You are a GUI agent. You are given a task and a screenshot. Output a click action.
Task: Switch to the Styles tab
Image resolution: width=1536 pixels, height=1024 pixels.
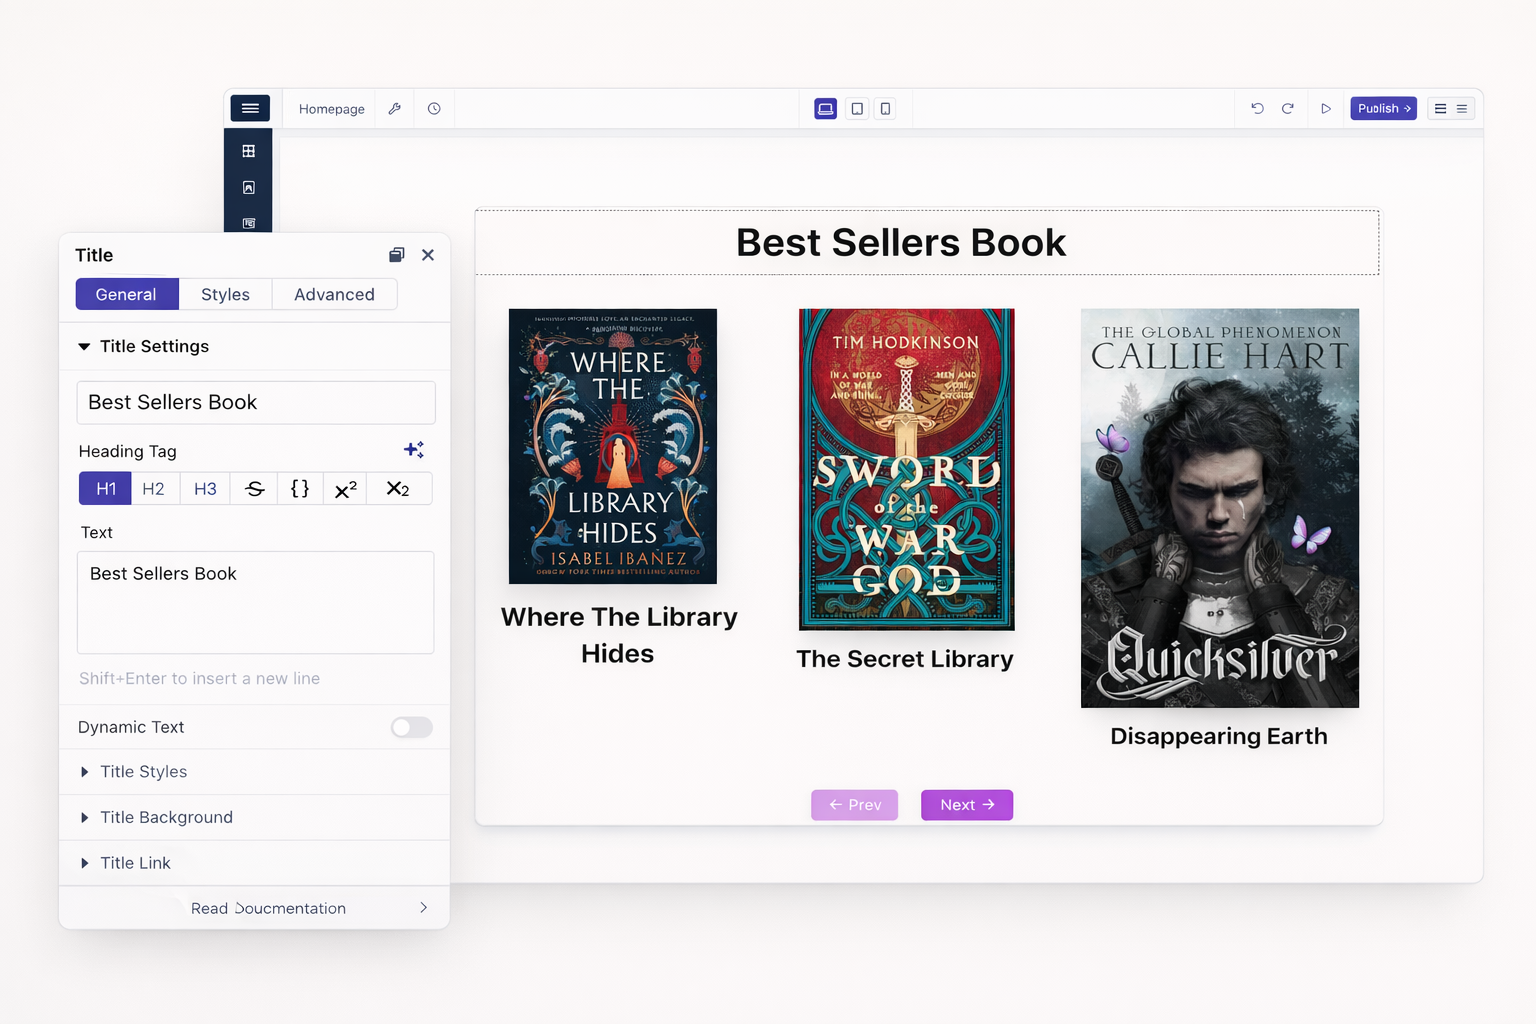(x=225, y=294)
